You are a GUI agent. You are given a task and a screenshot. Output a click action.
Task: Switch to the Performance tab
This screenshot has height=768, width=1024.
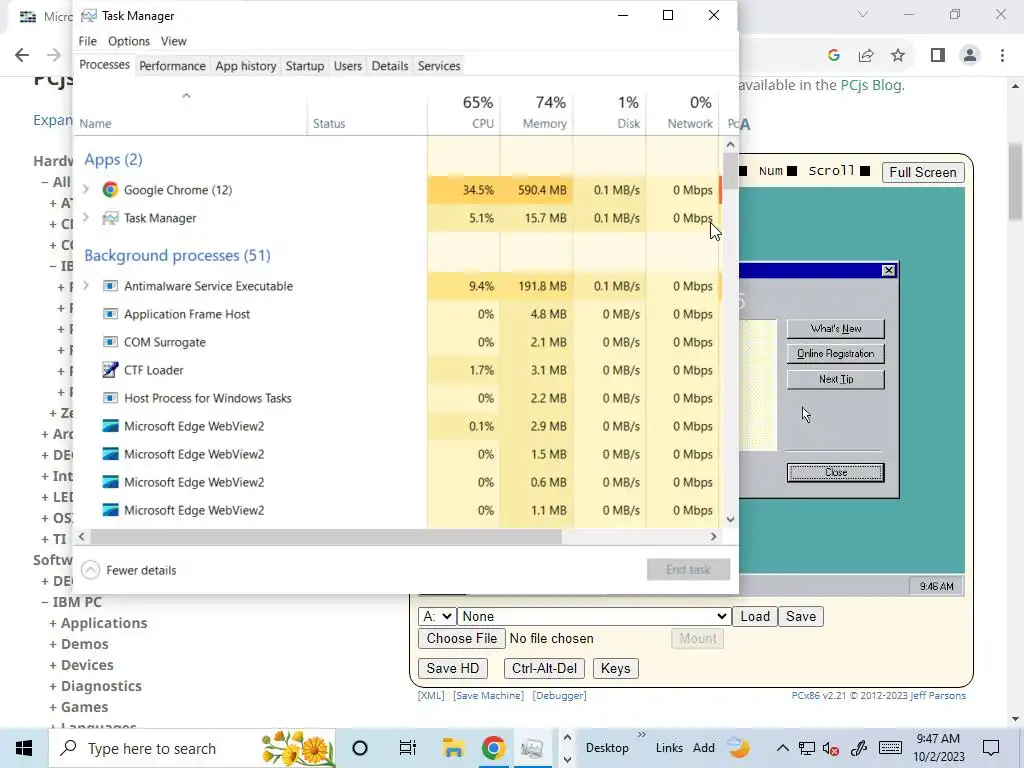[172, 66]
